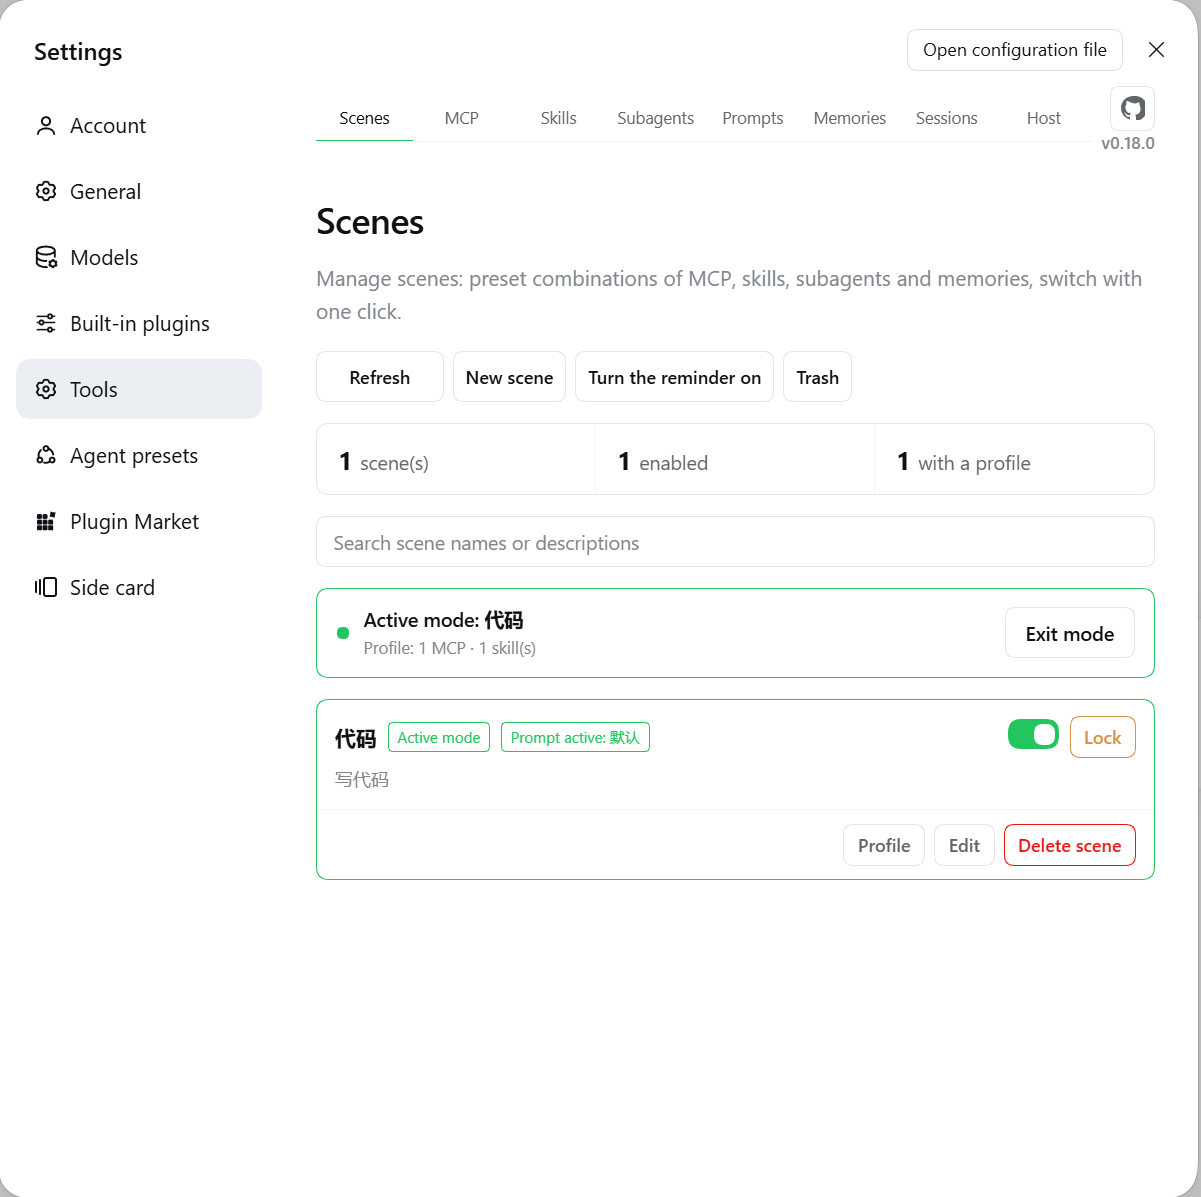Refresh the scenes list
The height and width of the screenshot is (1197, 1201).
point(380,377)
